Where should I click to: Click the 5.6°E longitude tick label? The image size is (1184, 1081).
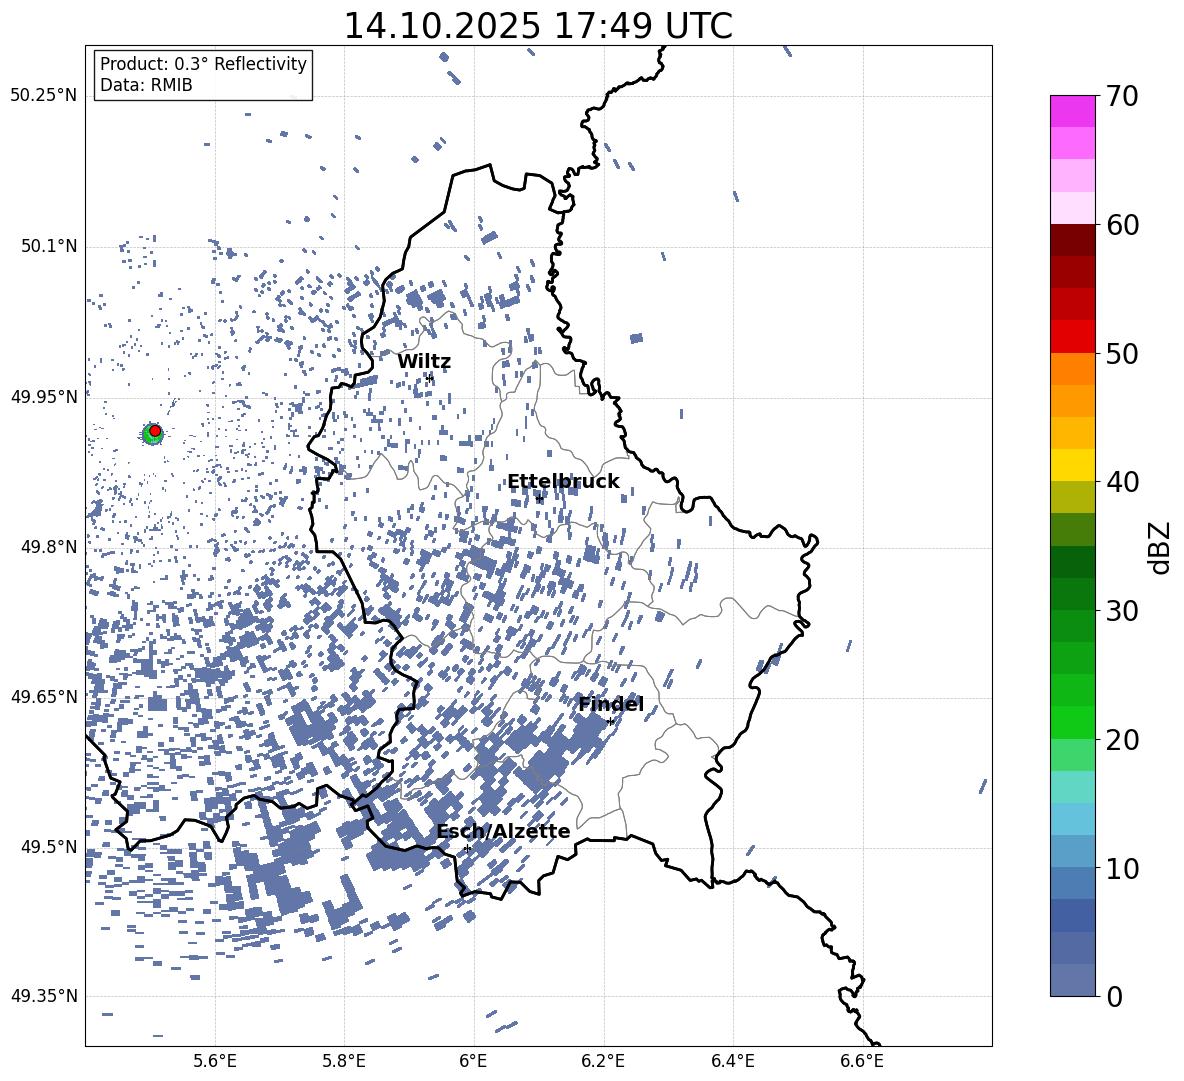(x=215, y=1062)
